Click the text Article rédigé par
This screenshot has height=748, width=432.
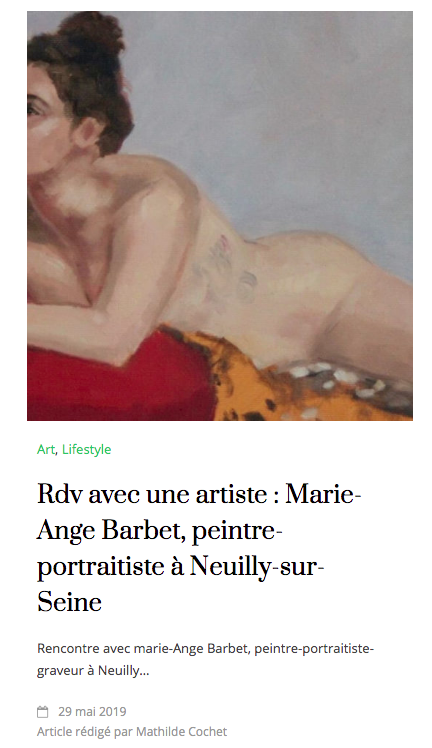pyautogui.click(x=85, y=732)
